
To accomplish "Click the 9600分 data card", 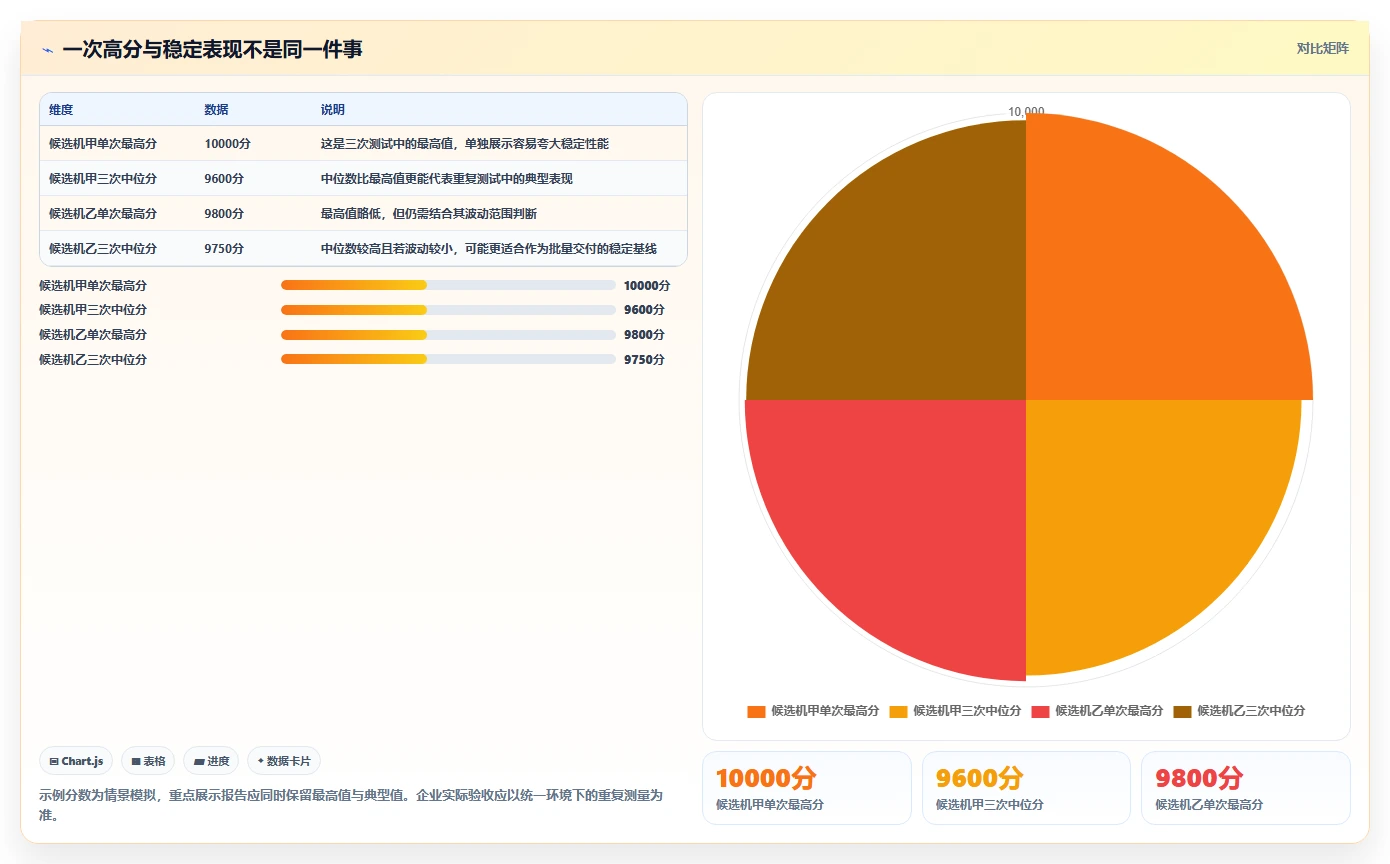I will point(1026,788).
